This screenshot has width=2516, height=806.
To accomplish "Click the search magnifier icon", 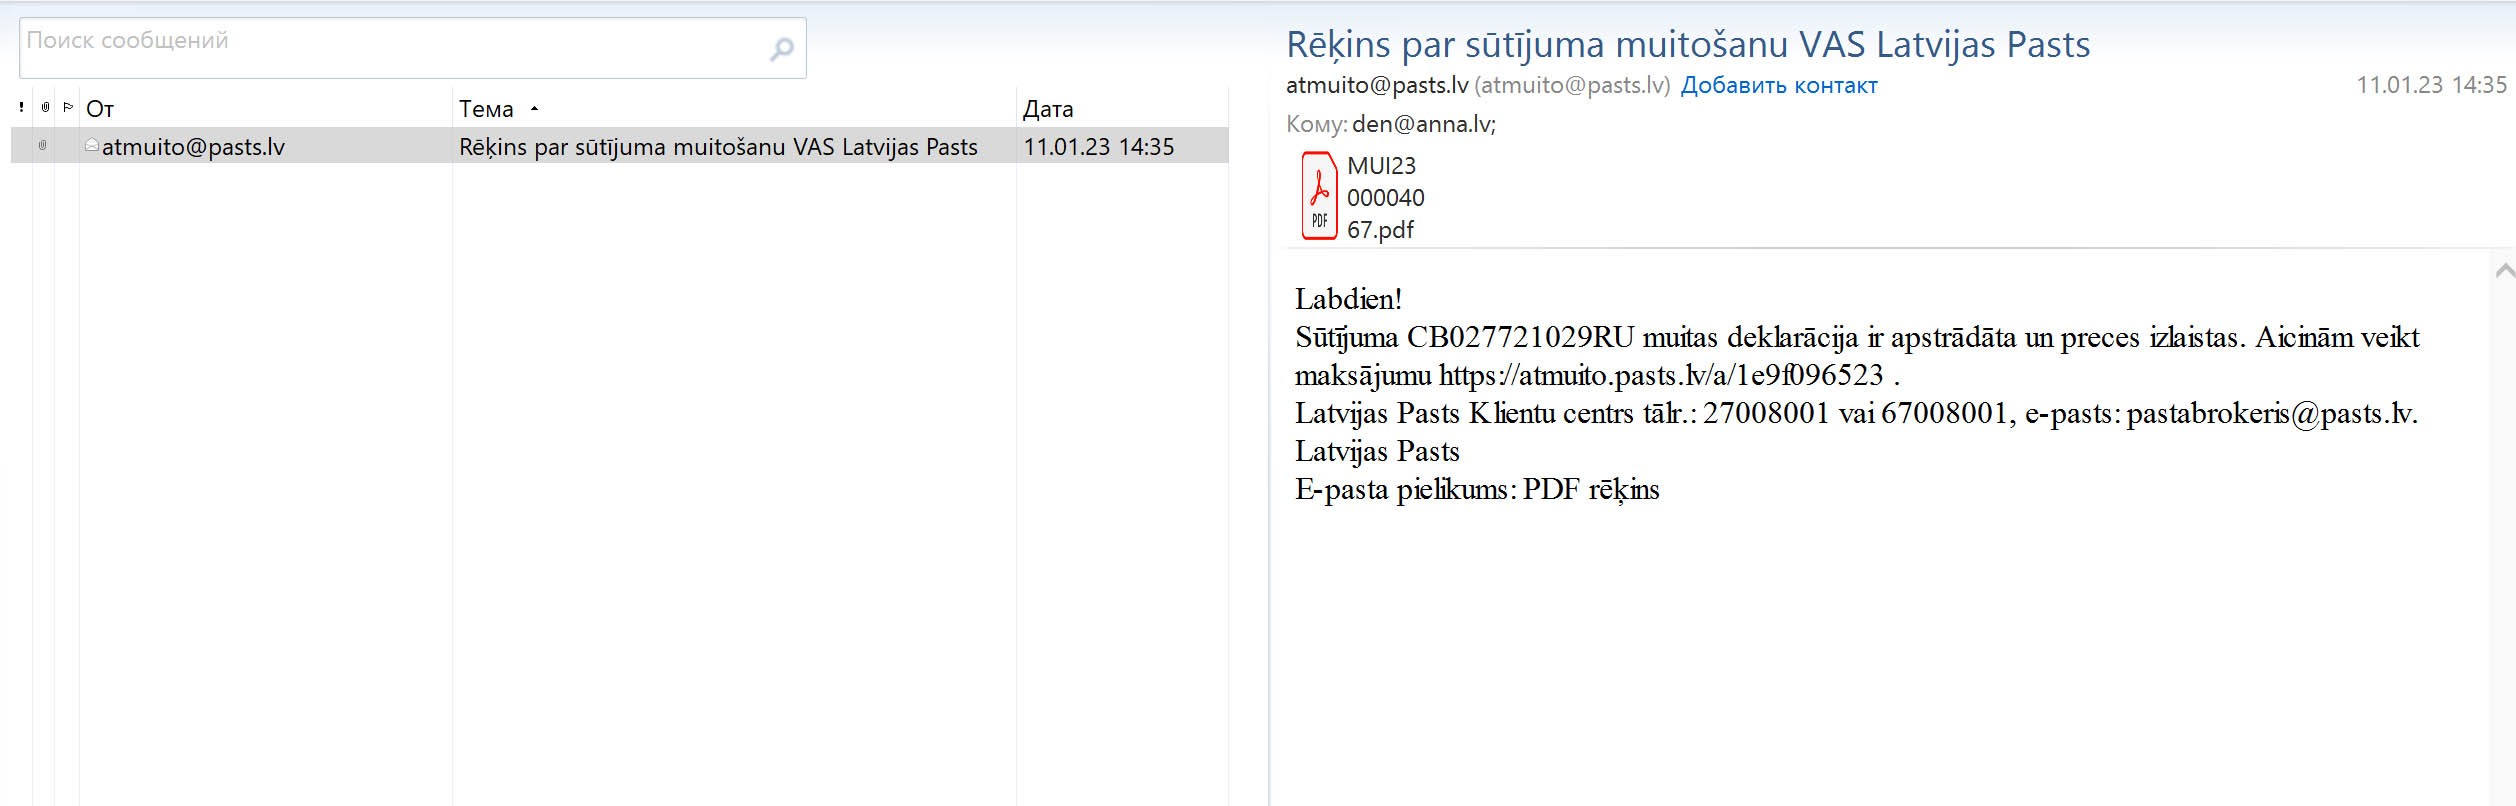I will 782,48.
